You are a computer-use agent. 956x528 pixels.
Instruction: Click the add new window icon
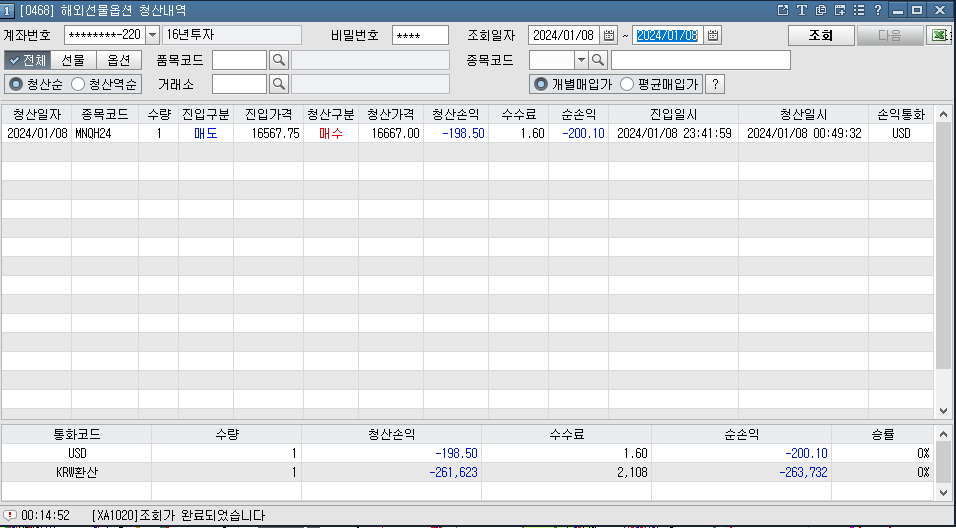[840, 10]
